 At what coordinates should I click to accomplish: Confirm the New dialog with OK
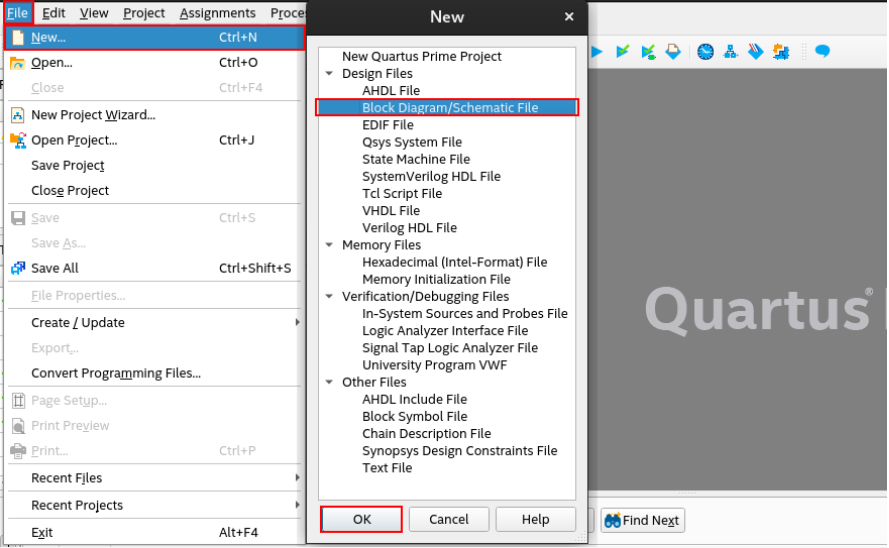coord(362,519)
